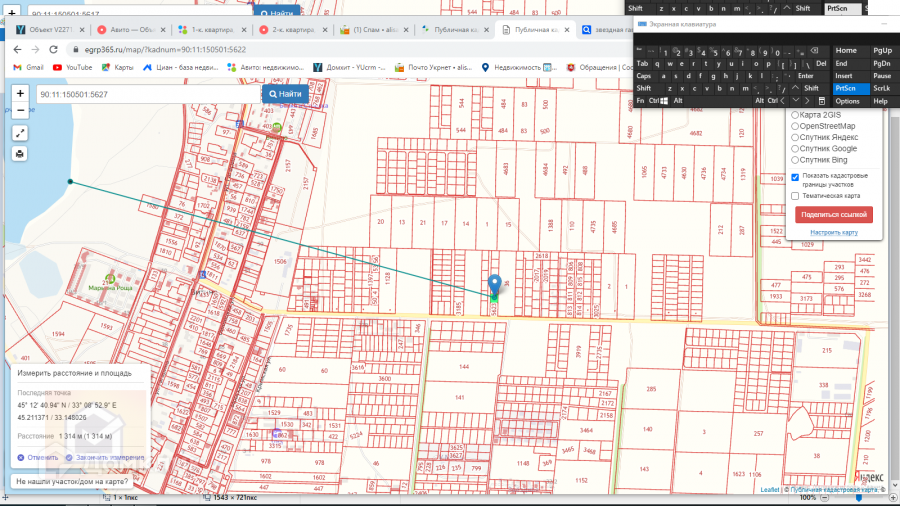Click the map zoom out minus button
Image resolution: width=900 pixels, height=506 pixels.
(20, 110)
